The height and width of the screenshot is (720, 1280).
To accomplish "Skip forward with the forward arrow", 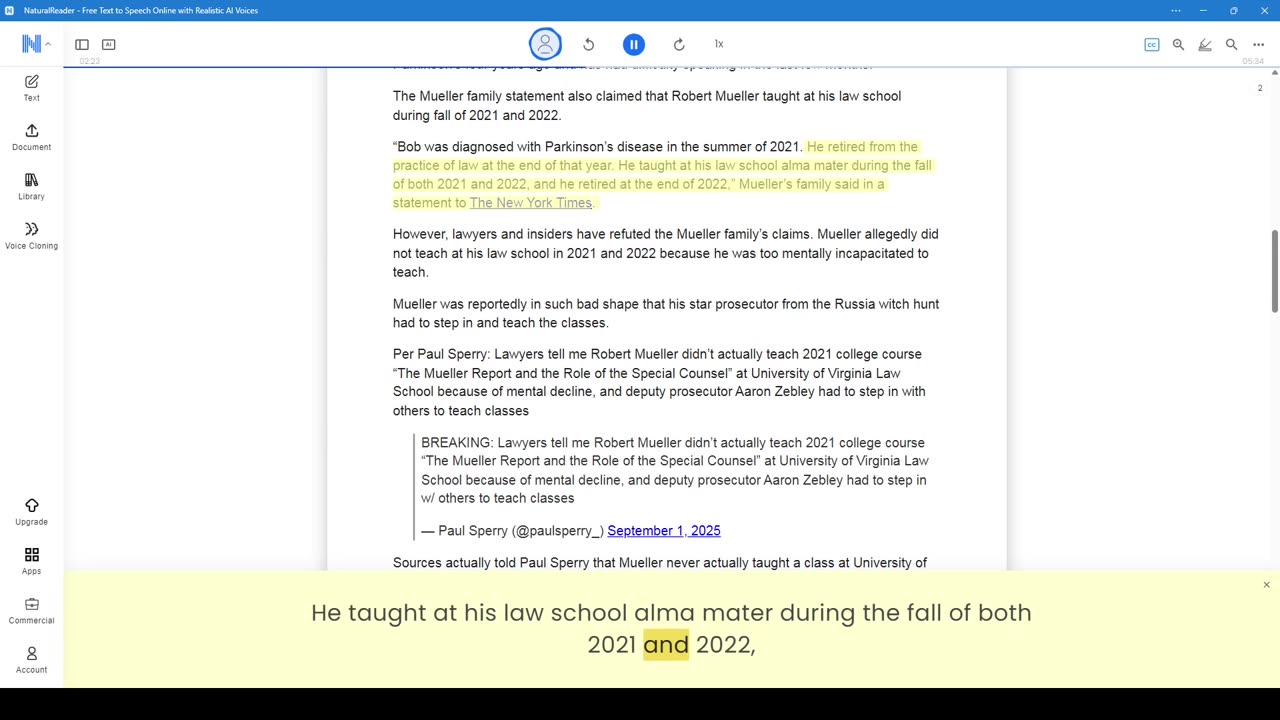I will (x=679, y=44).
